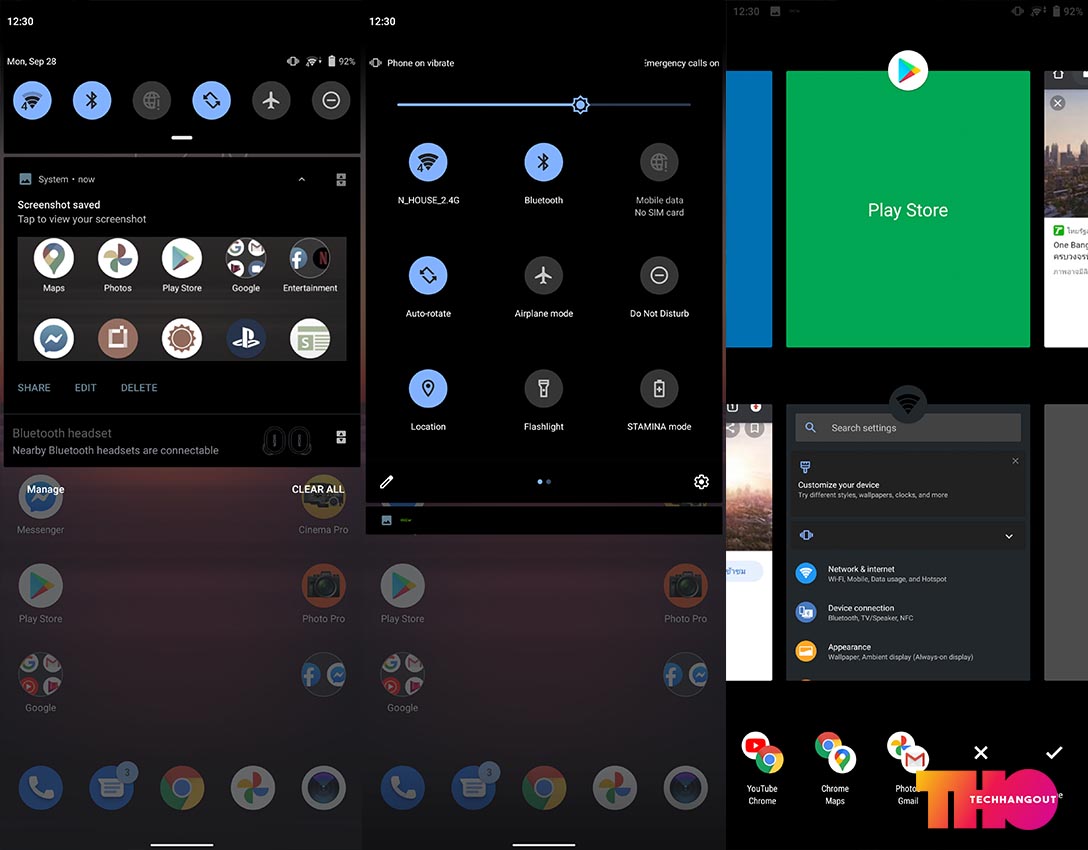Enable mobile data in the compact quick settings row
Screen dimensions: 1088x850
pos(151,101)
